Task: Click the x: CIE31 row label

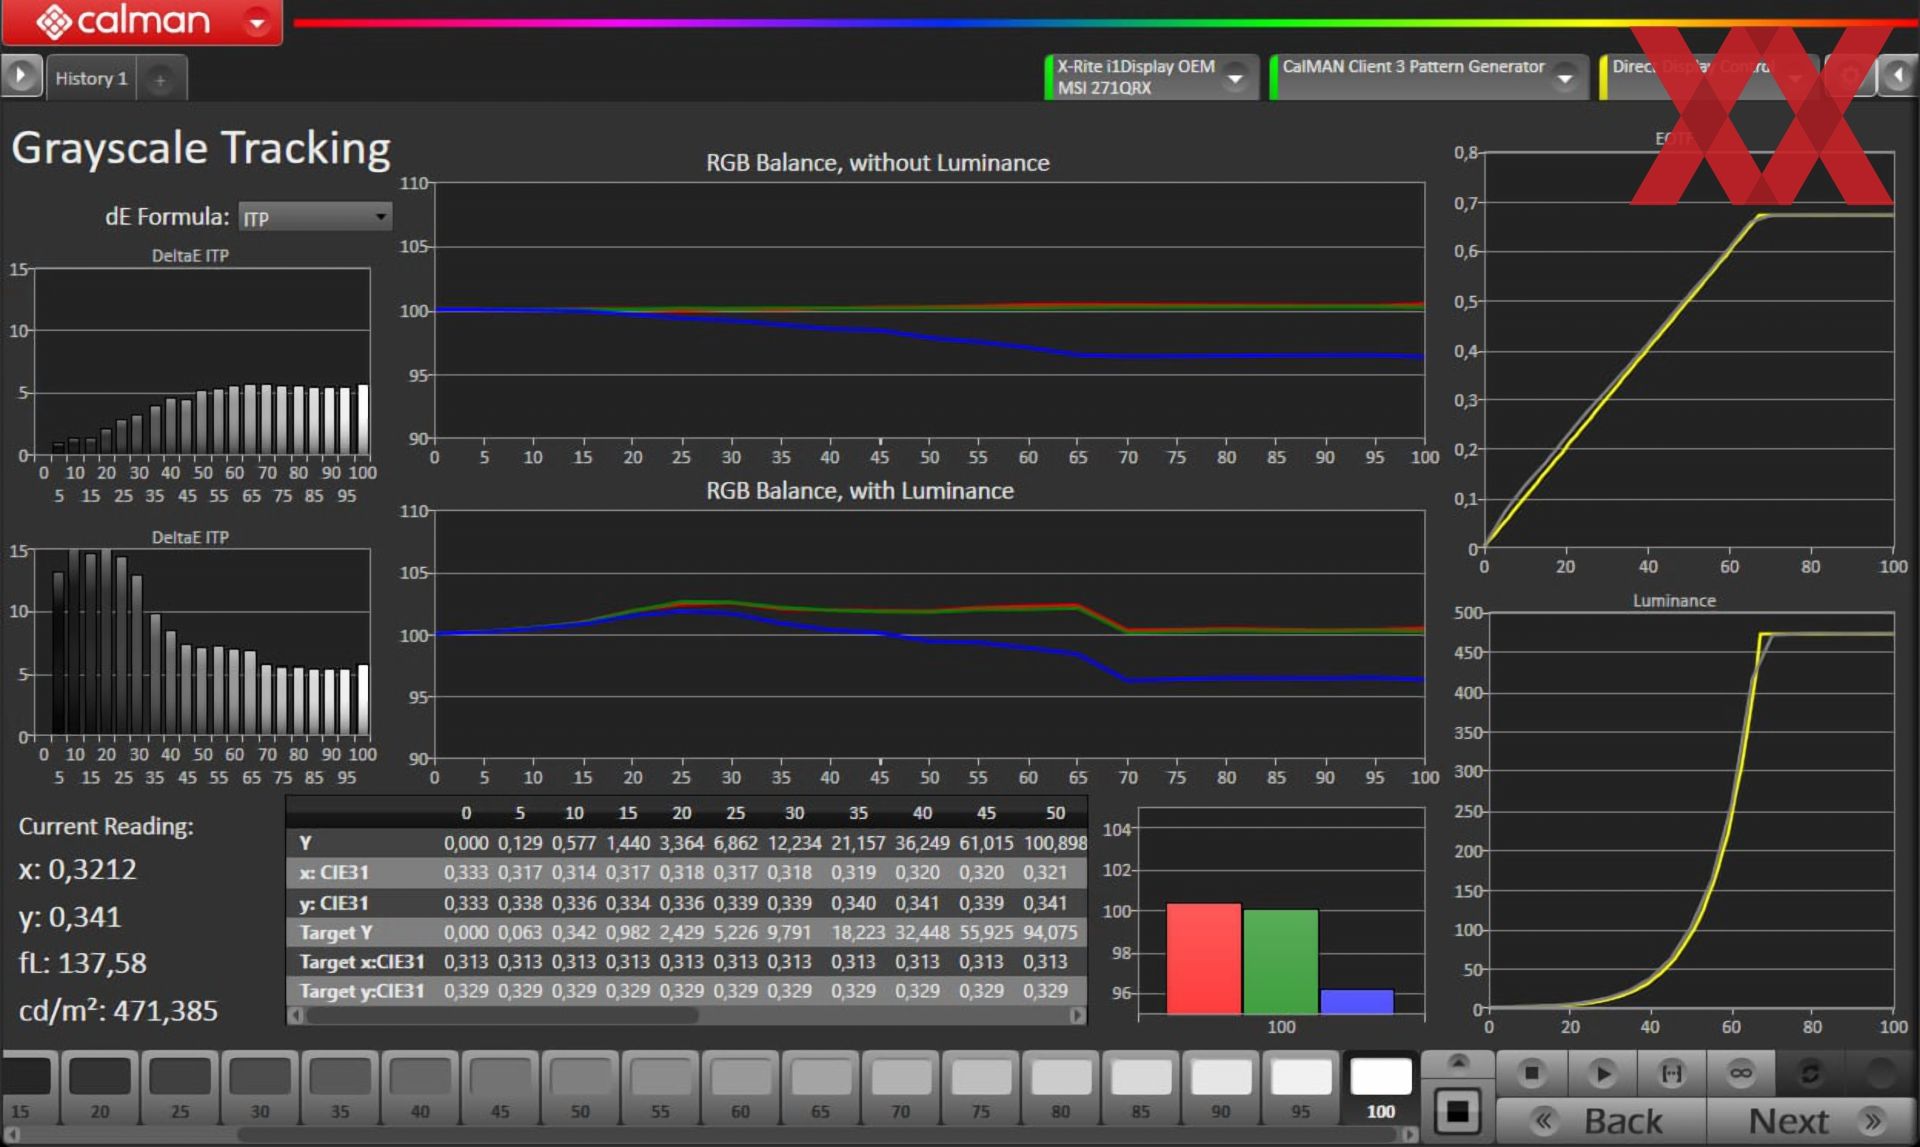Action: tap(334, 872)
